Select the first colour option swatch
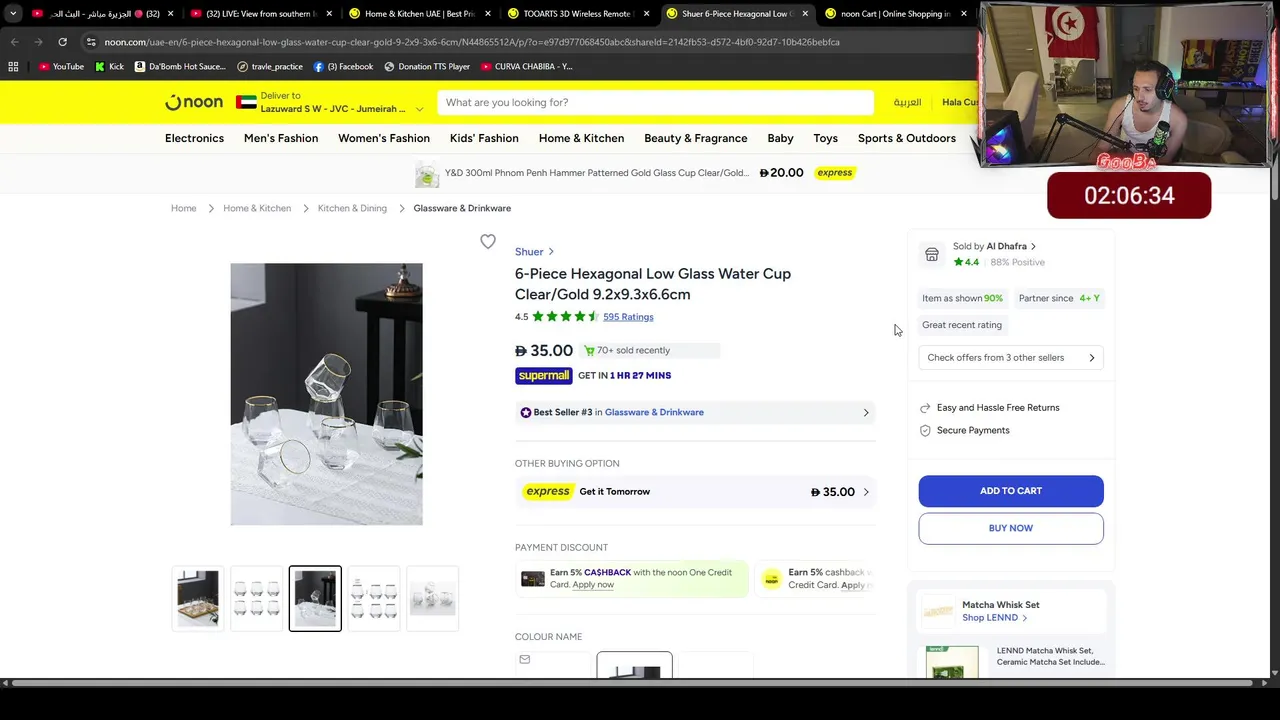1280x720 pixels. [554, 665]
